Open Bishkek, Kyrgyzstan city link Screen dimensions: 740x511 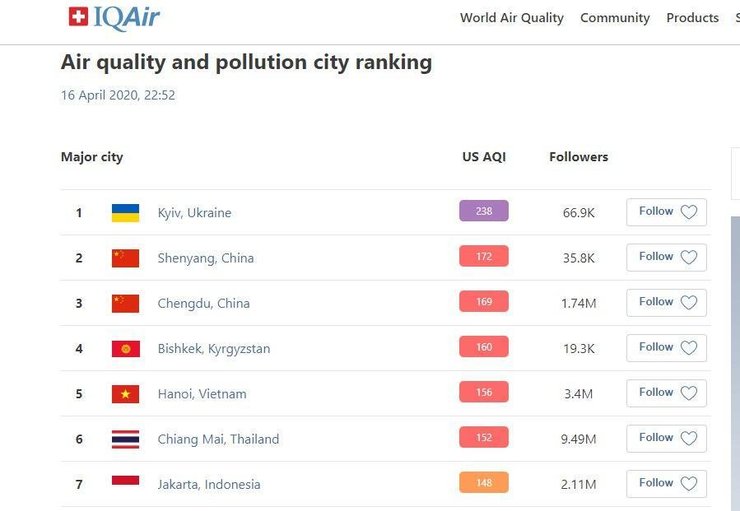click(213, 349)
